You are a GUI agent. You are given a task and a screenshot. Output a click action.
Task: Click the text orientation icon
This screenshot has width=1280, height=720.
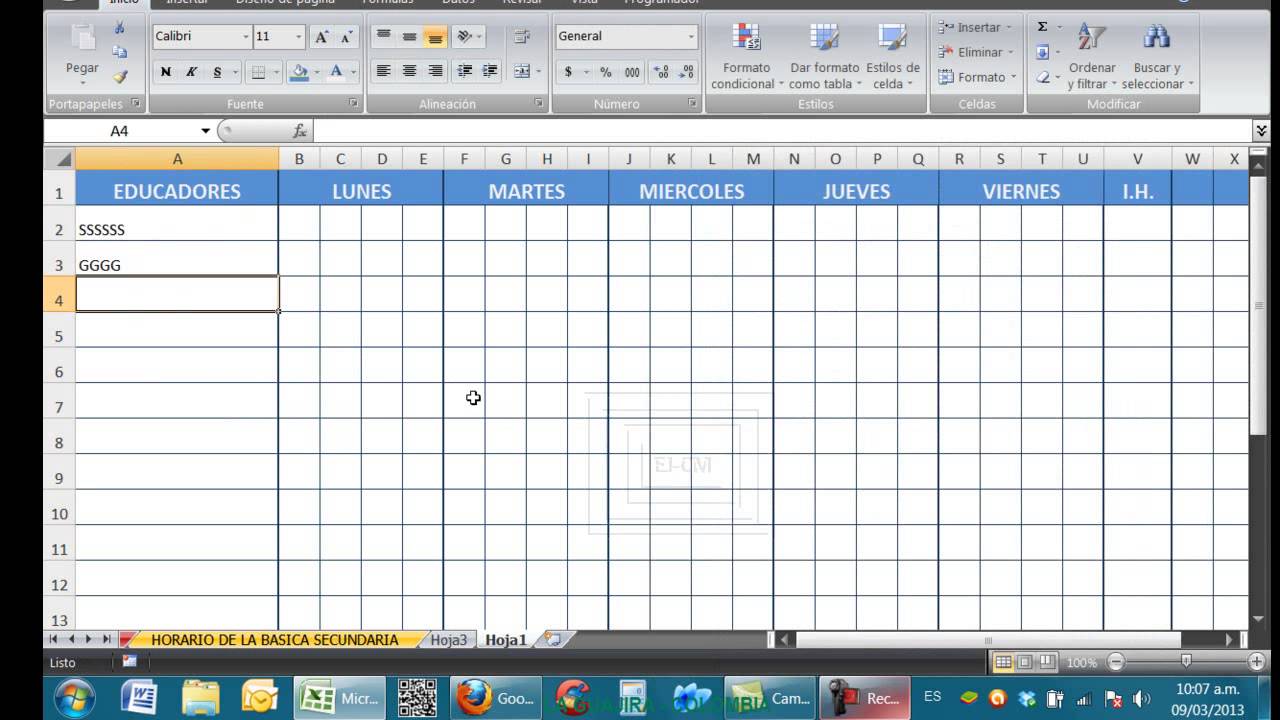[x=465, y=37]
